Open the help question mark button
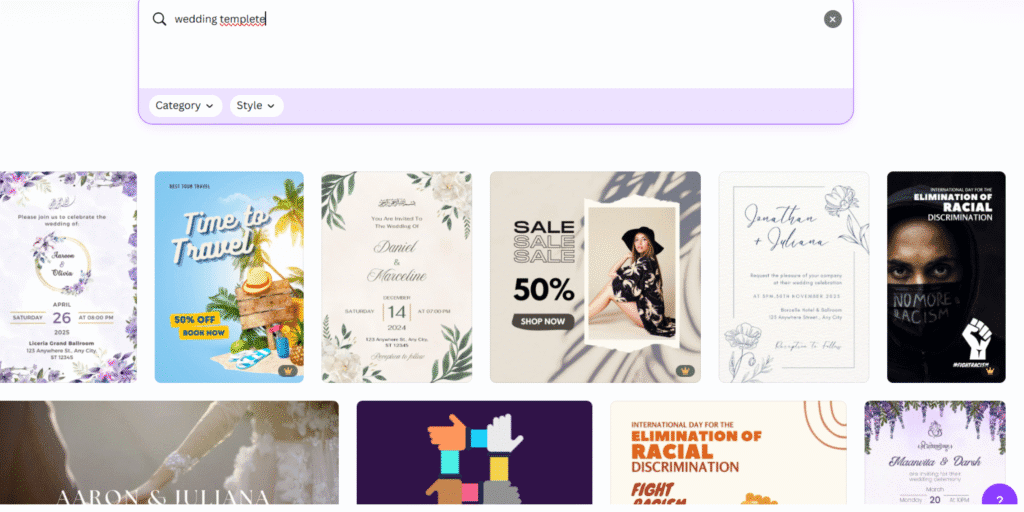Image resolution: width=1024 pixels, height=512 pixels. [x=1000, y=500]
